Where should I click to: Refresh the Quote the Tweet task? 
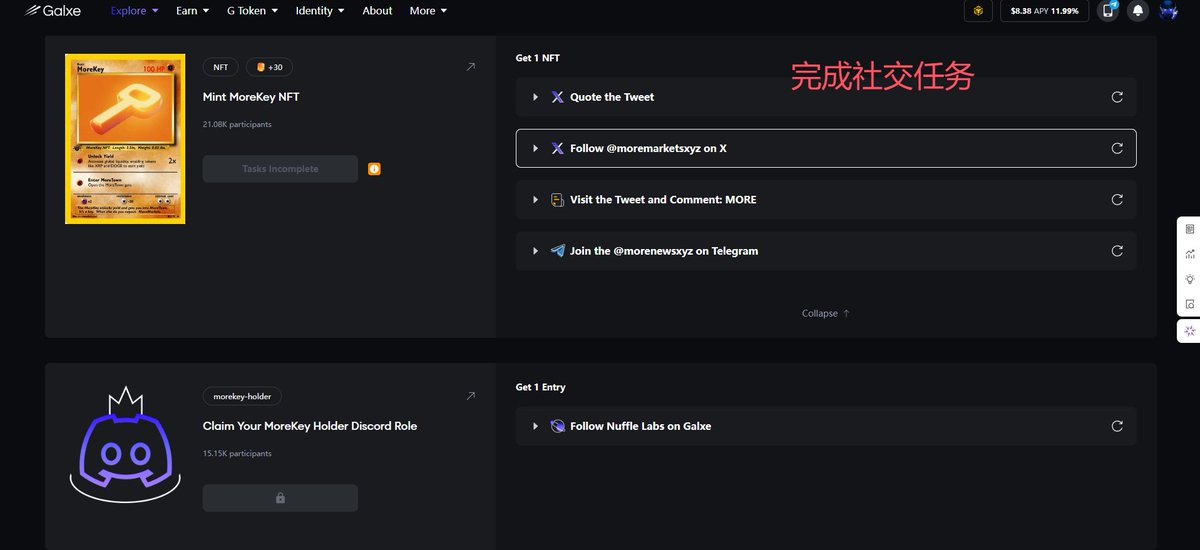[x=1117, y=97]
